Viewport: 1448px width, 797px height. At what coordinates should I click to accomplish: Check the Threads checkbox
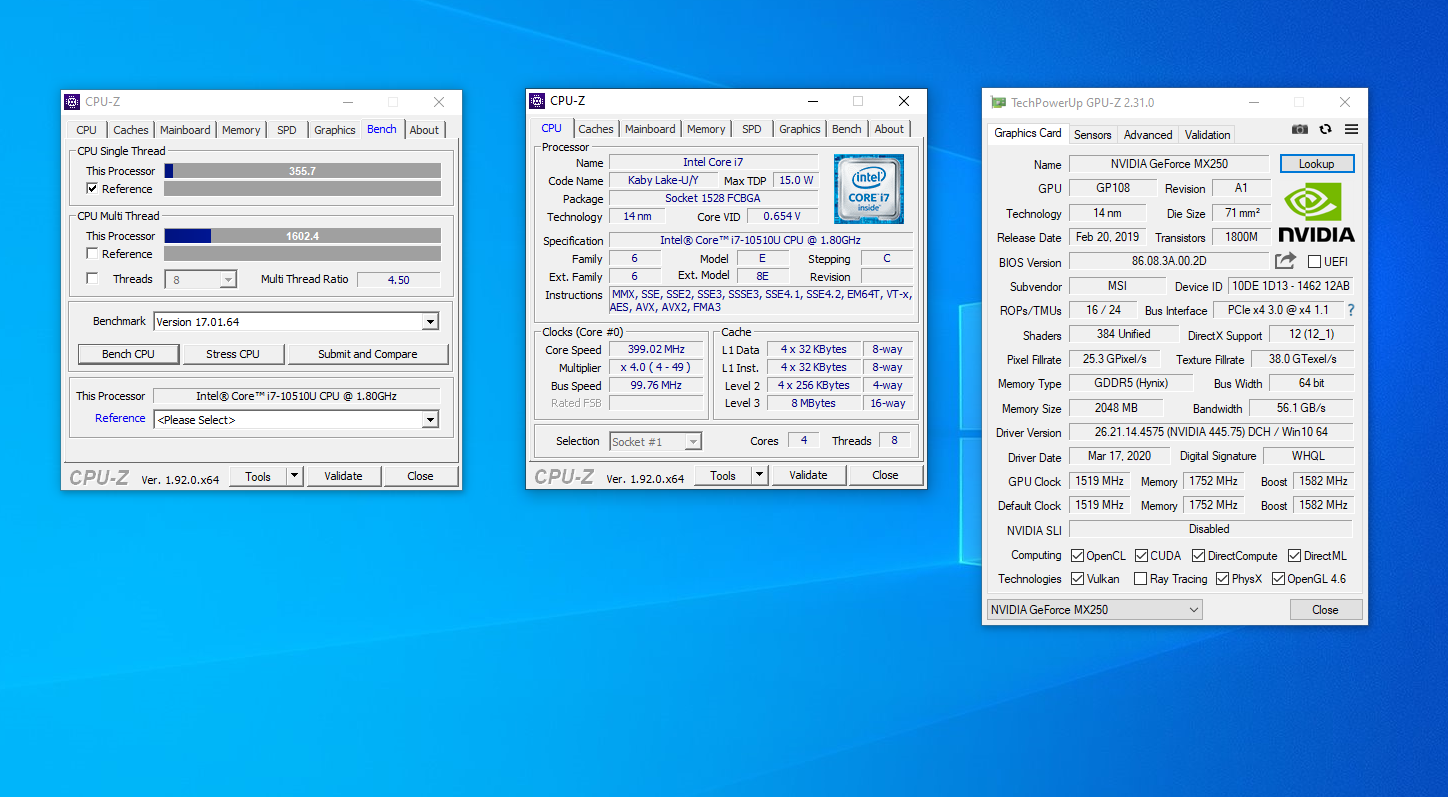pyautogui.click(x=92, y=279)
